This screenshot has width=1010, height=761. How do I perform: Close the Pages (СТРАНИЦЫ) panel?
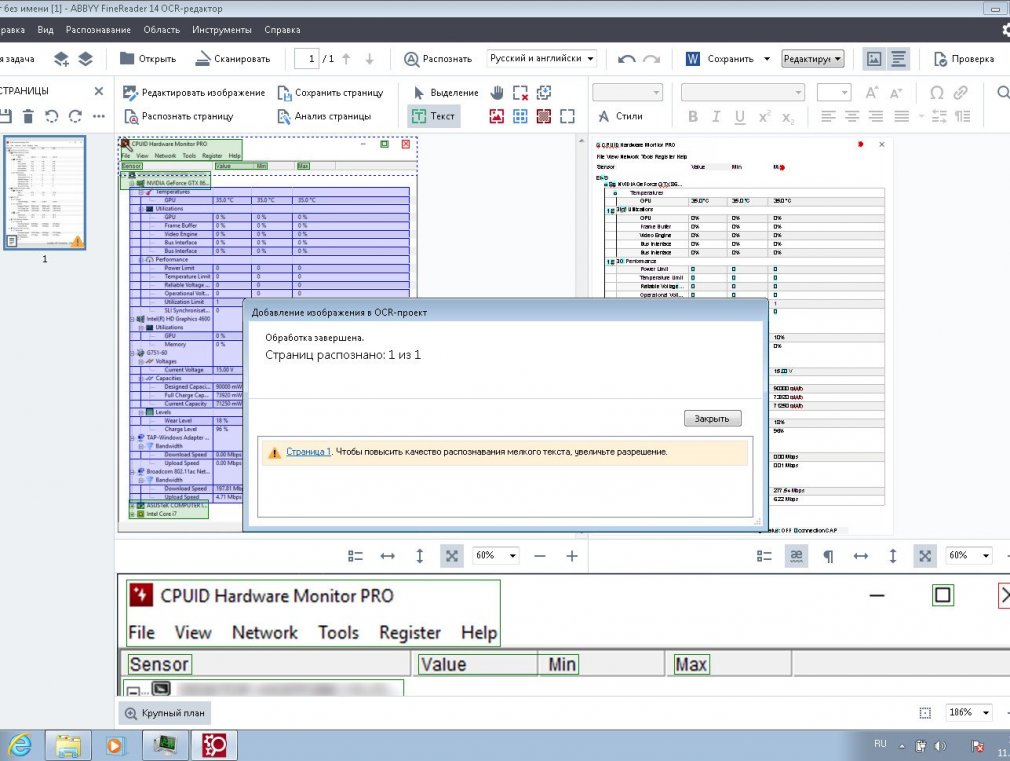coord(99,91)
